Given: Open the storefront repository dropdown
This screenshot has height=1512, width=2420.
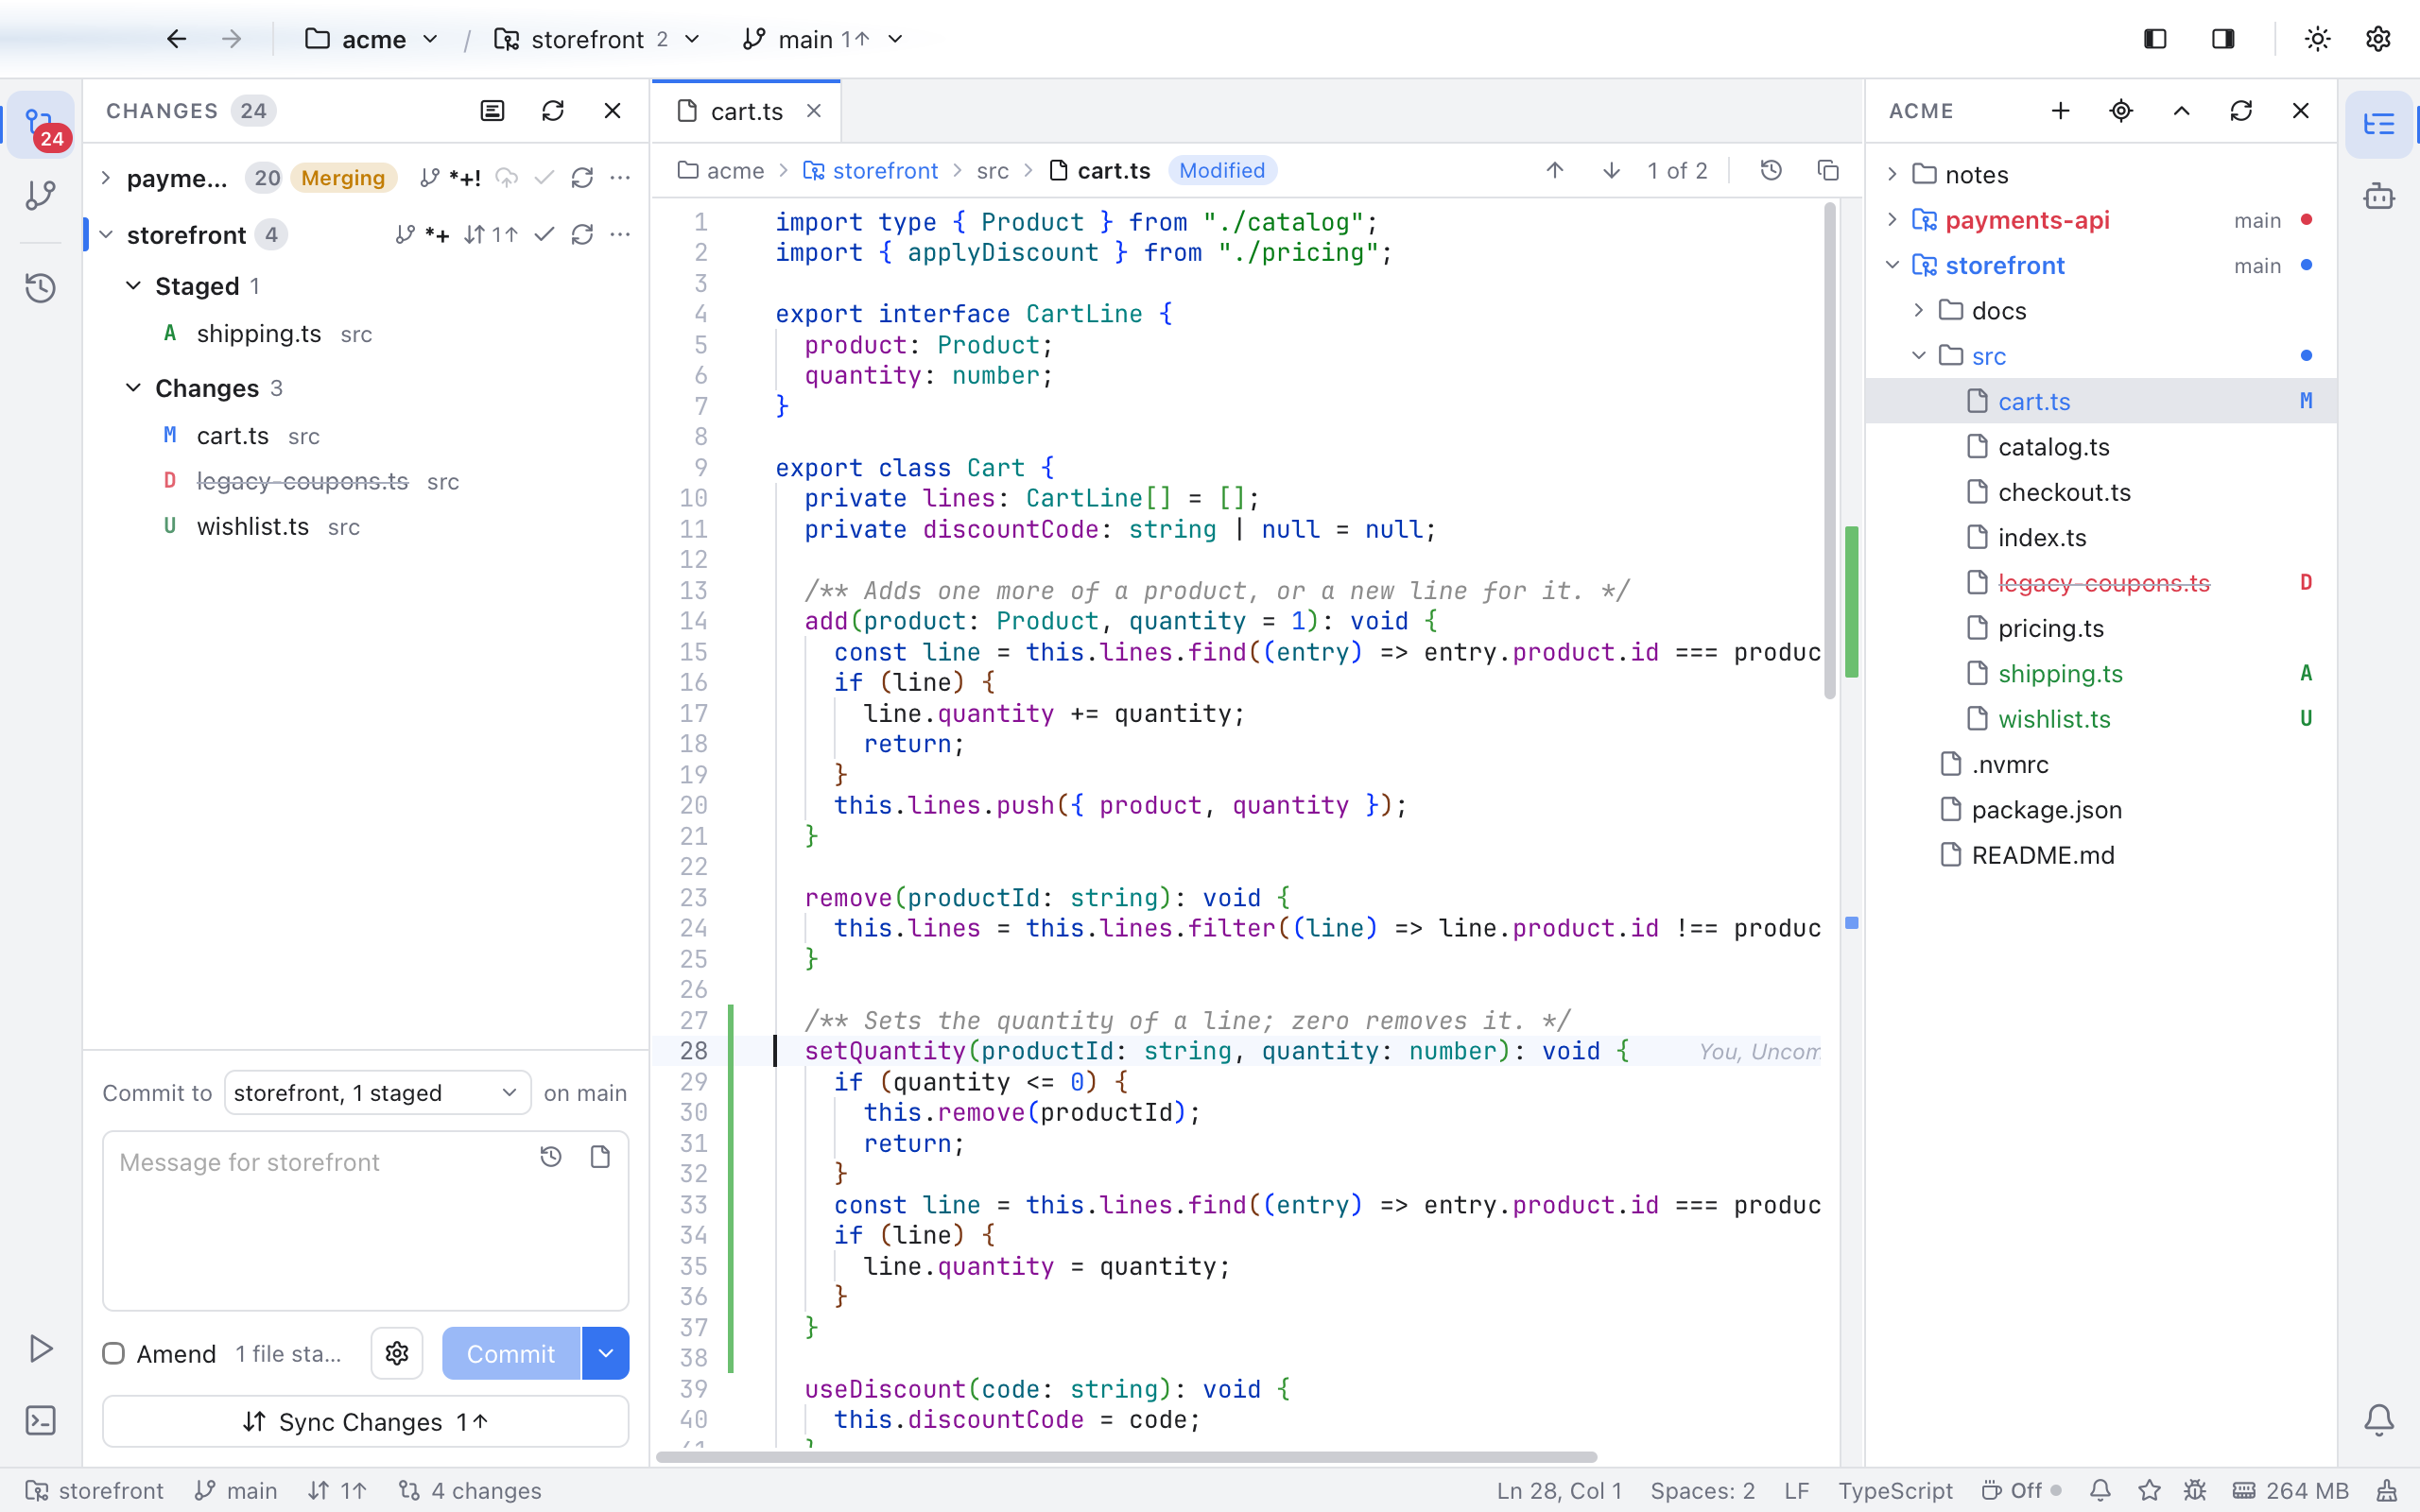Looking at the screenshot, I should click(597, 39).
